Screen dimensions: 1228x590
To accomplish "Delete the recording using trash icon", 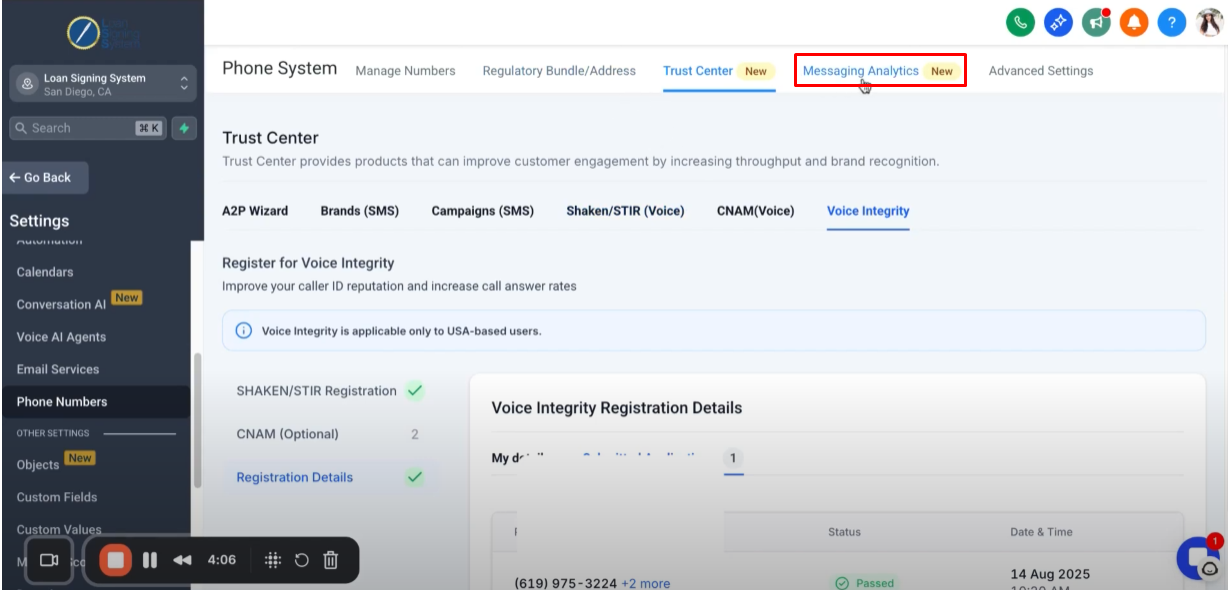I will (x=331, y=560).
